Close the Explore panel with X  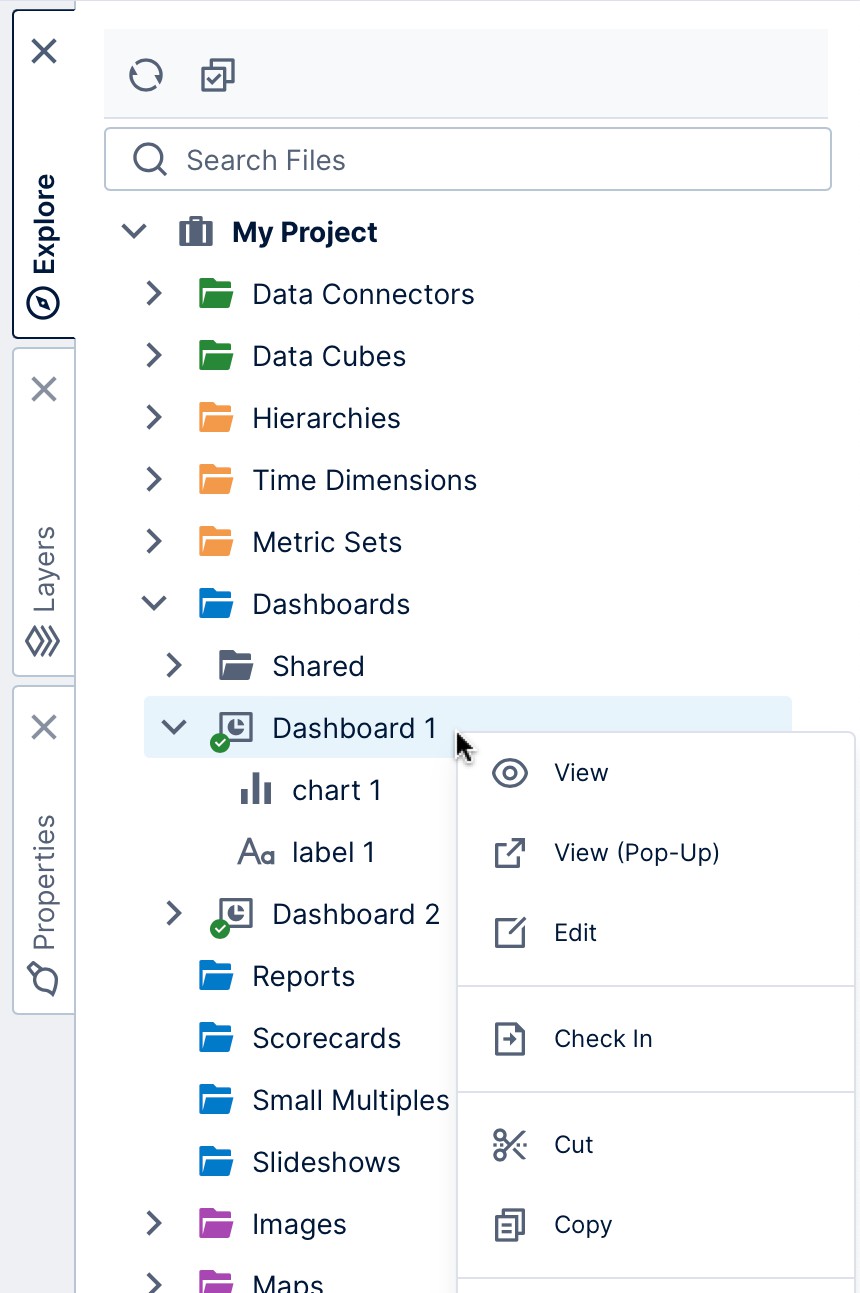[44, 51]
